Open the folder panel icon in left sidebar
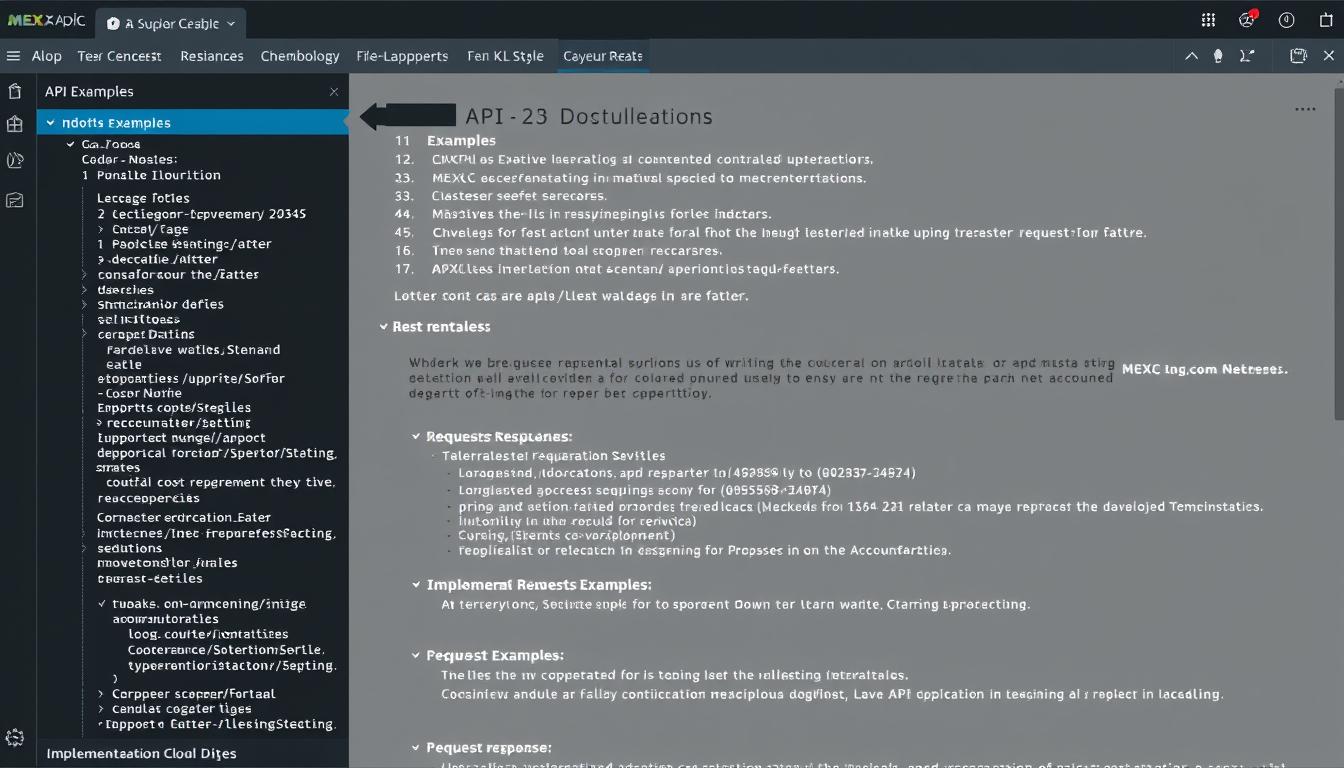Viewport: 1344px width, 768px height. (x=15, y=200)
